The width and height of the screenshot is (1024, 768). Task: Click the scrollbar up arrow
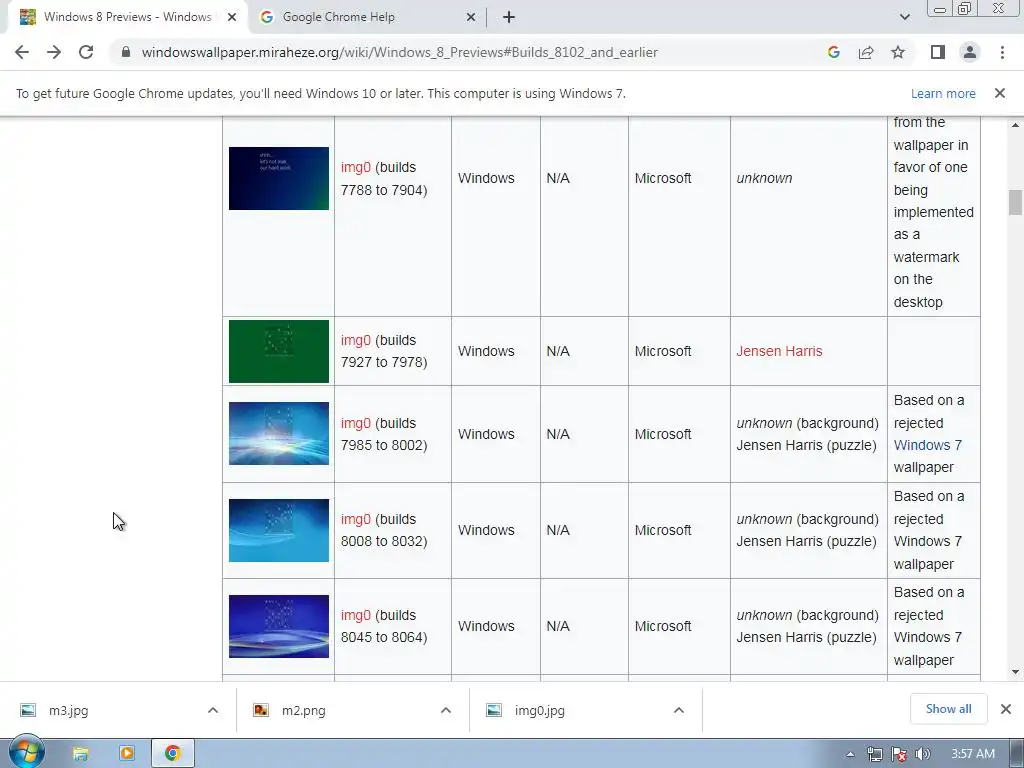(1014, 125)
